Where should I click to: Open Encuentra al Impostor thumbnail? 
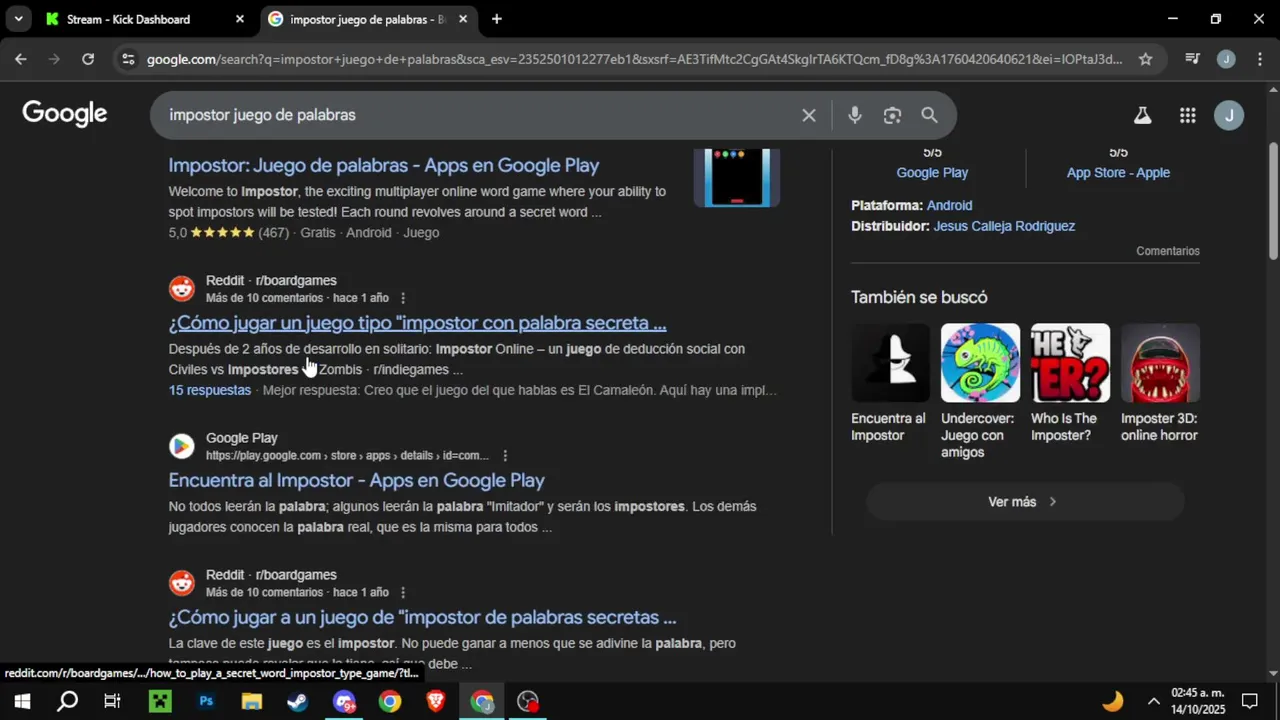[890, 362]
